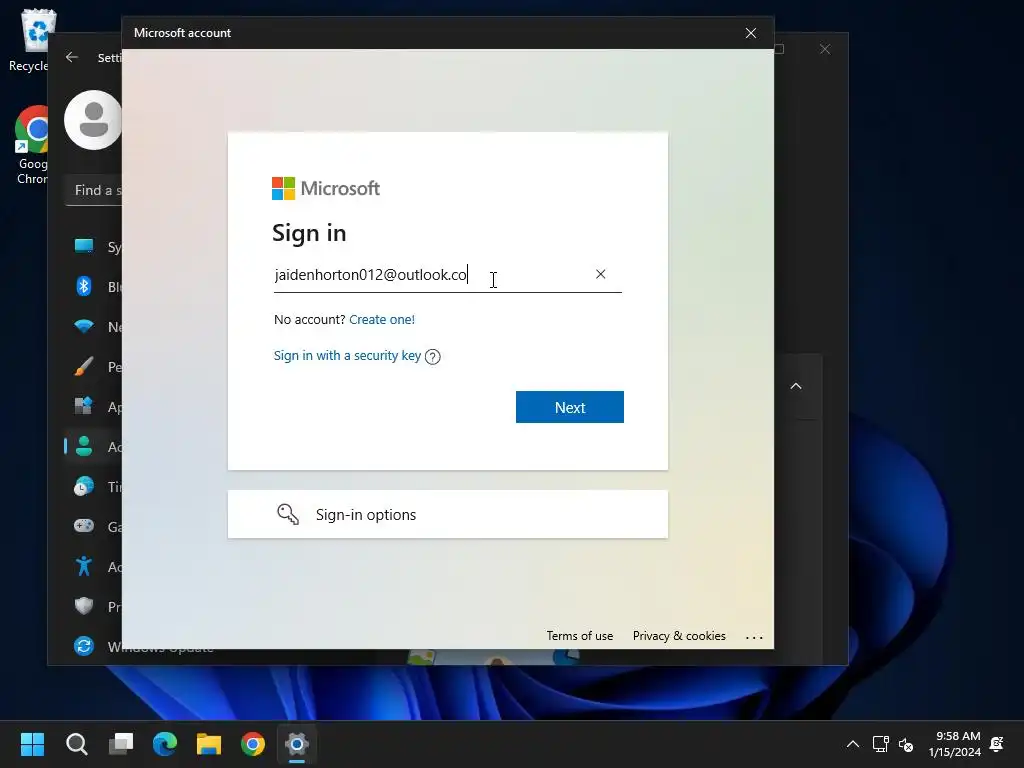Open the Terms of use link
This screenshot has height=768, width=1024.
coord(579,635)
